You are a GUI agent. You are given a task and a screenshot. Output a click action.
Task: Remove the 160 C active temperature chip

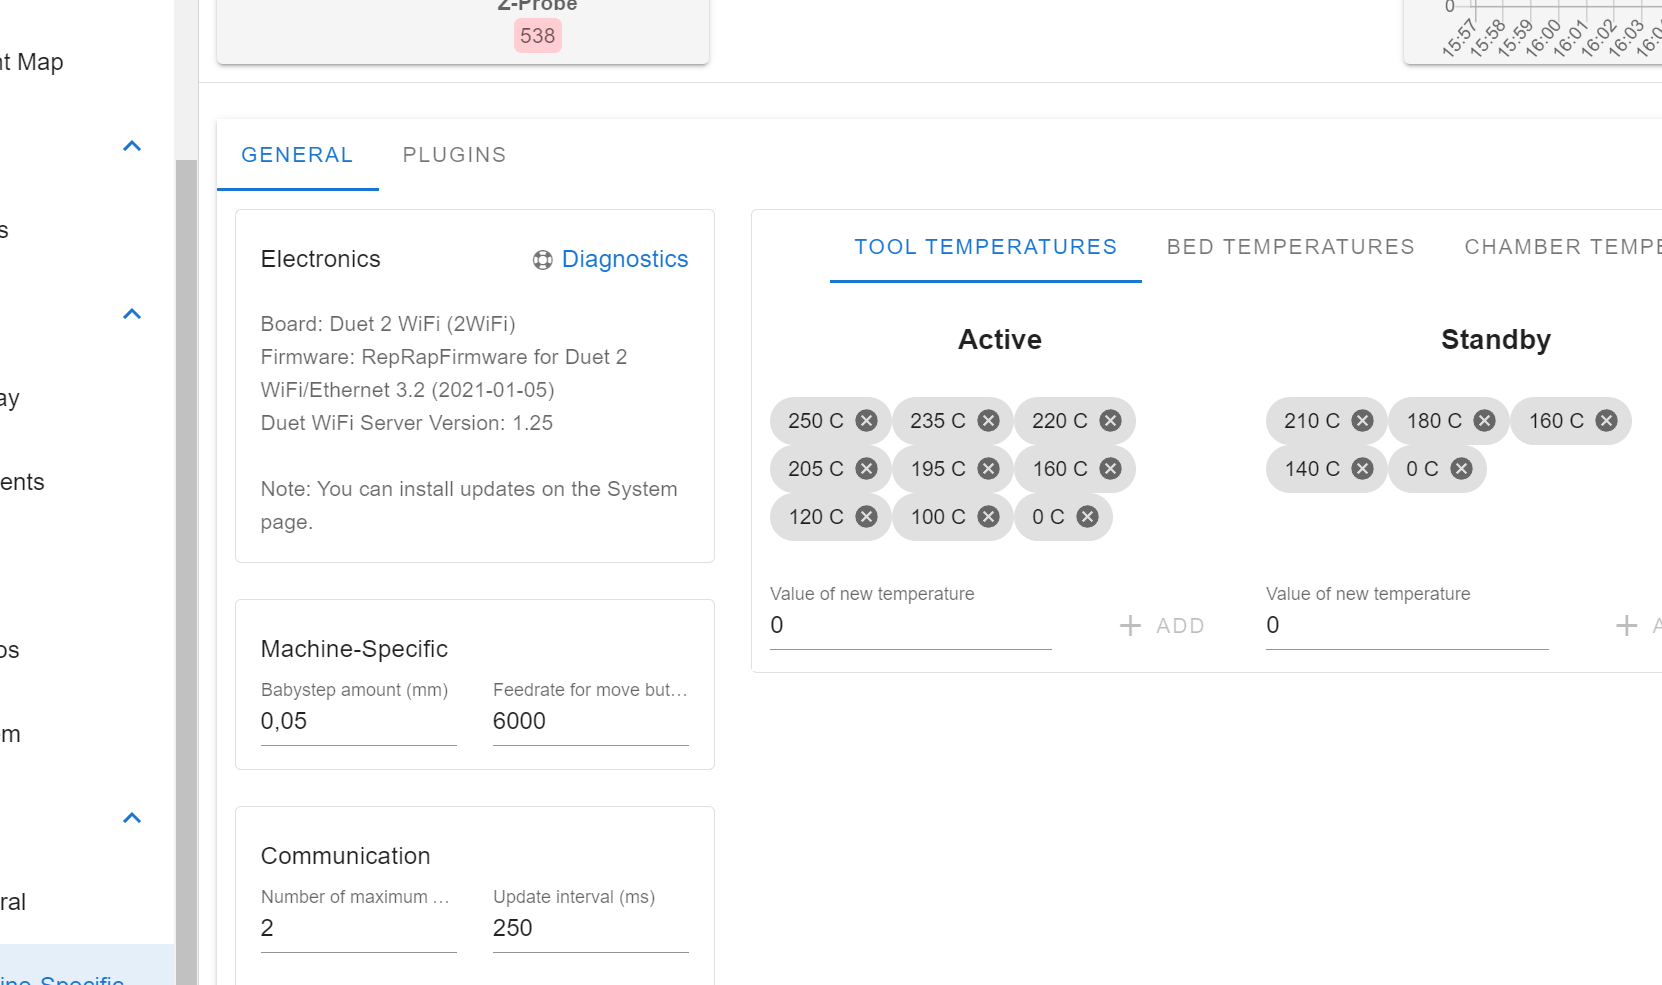pos(1111,469)
